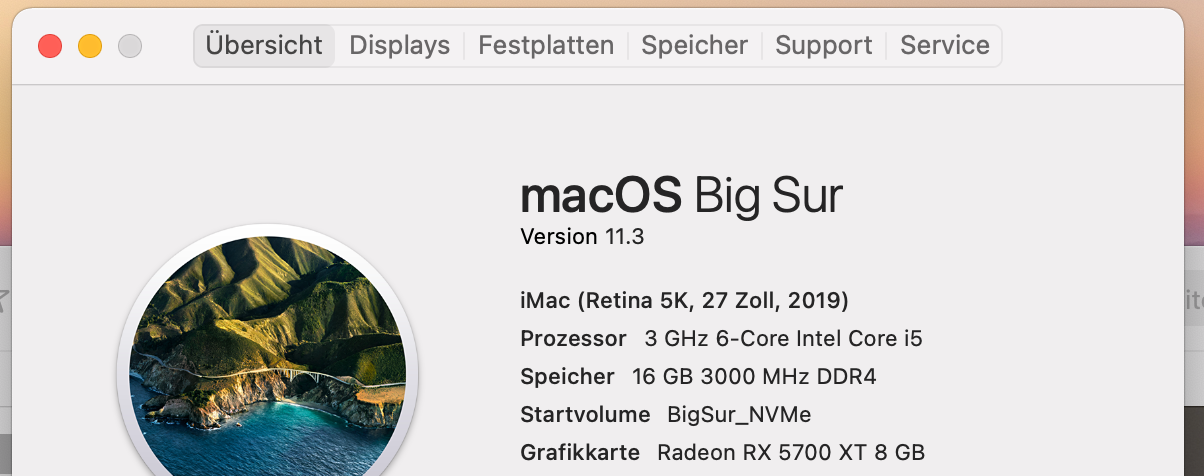
Task: Click the BigSur_NVMe startup volume name
Action: pos(739,415)
